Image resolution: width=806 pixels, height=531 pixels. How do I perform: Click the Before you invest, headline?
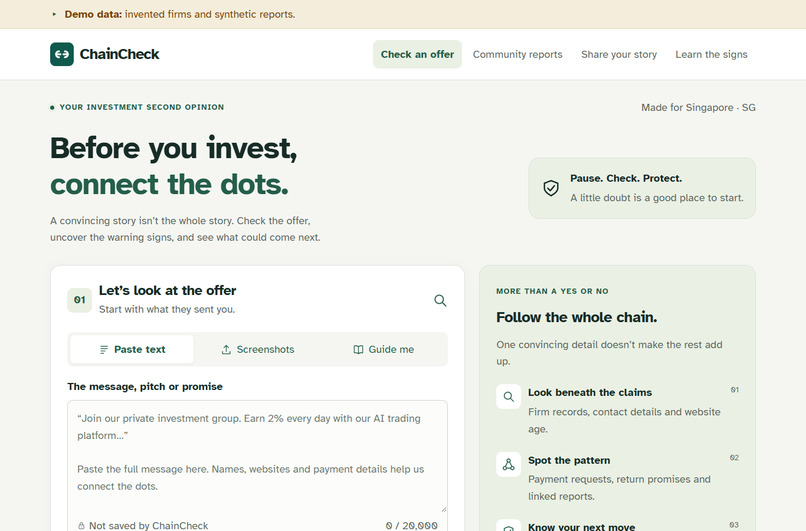[x=174, y=149]
